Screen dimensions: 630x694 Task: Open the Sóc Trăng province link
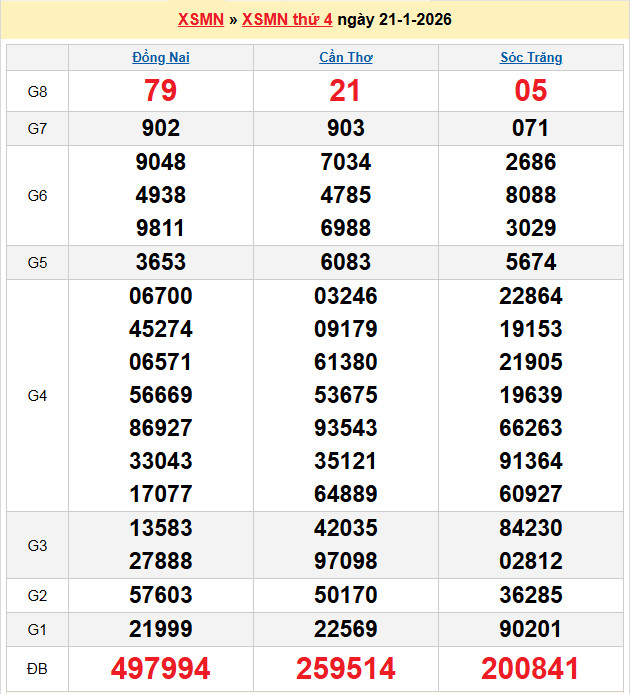tap(531, 58)
